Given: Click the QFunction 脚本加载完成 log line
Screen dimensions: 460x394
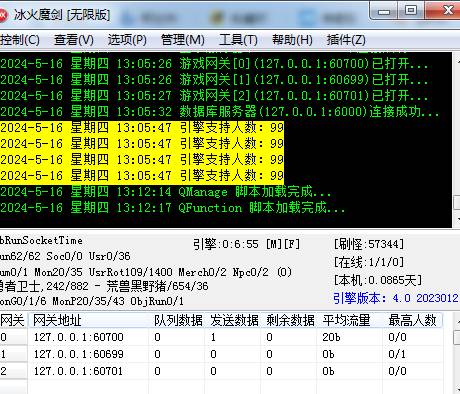Looking at the screenshot, I should point(173,208).
